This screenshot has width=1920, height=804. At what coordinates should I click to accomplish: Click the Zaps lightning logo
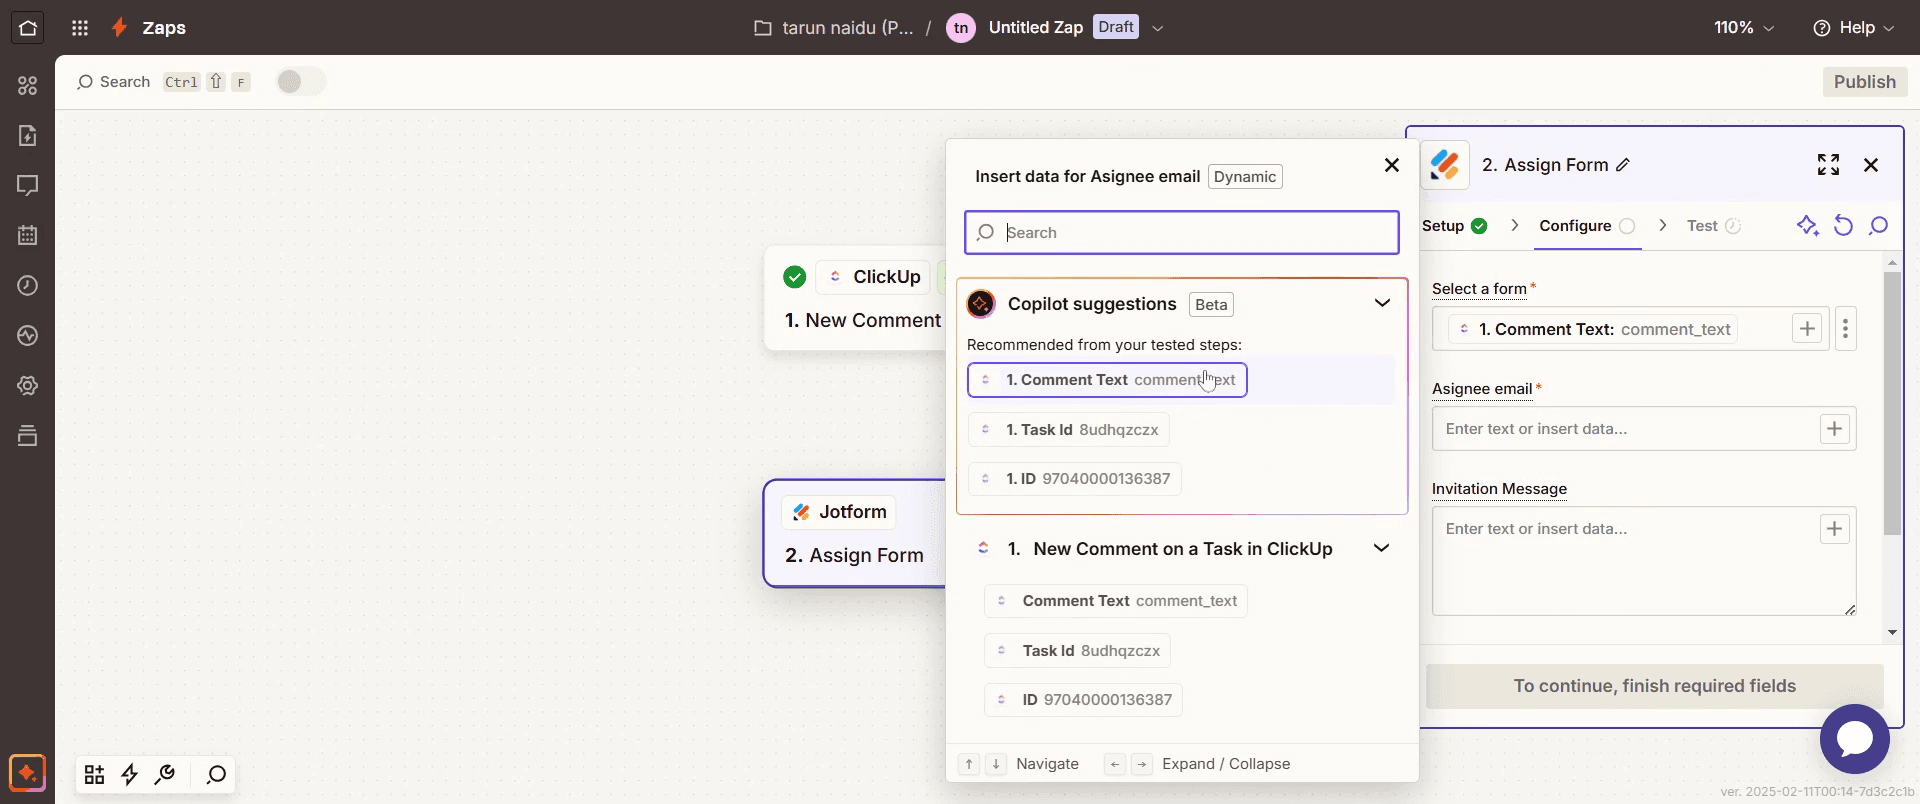(119, 28)
